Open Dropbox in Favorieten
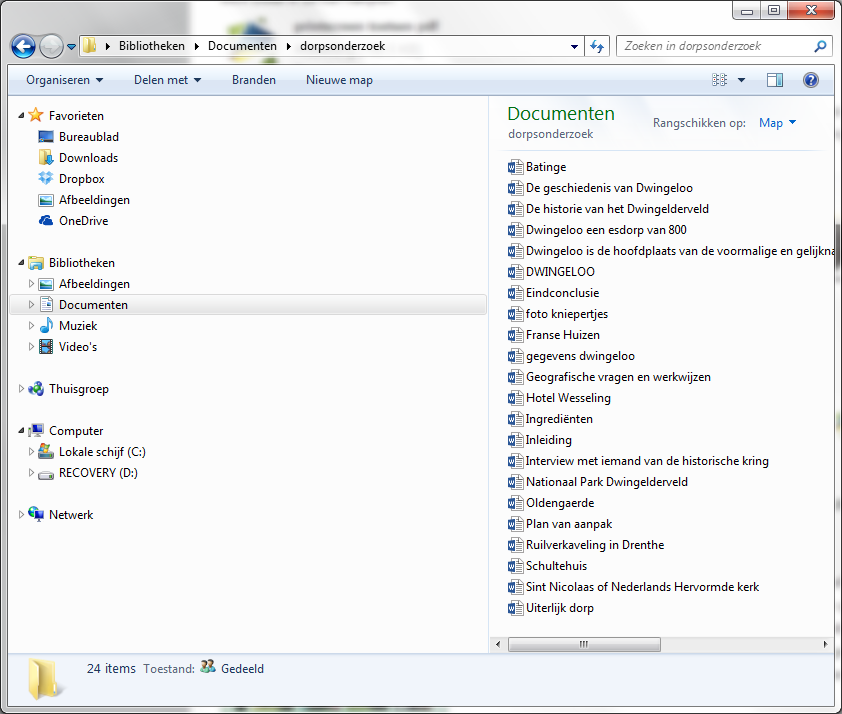This screenshot has width=842, height=714. click(x=81, y=179)
